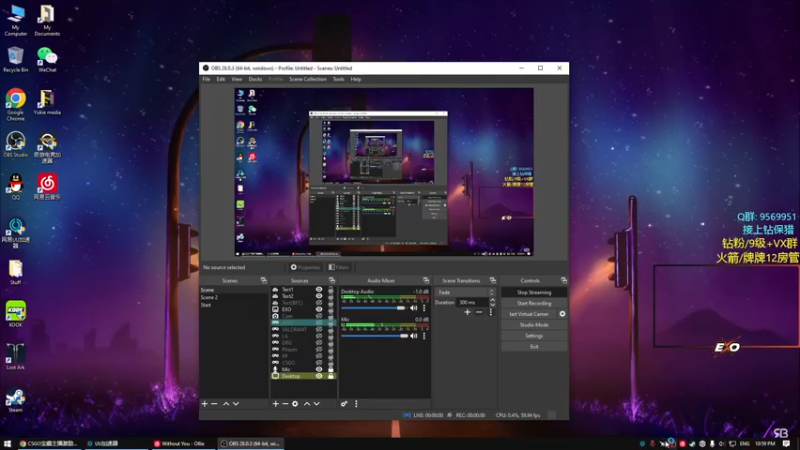Open the Fade transition dropdown

pyautogui.click(x=465, y=292)
